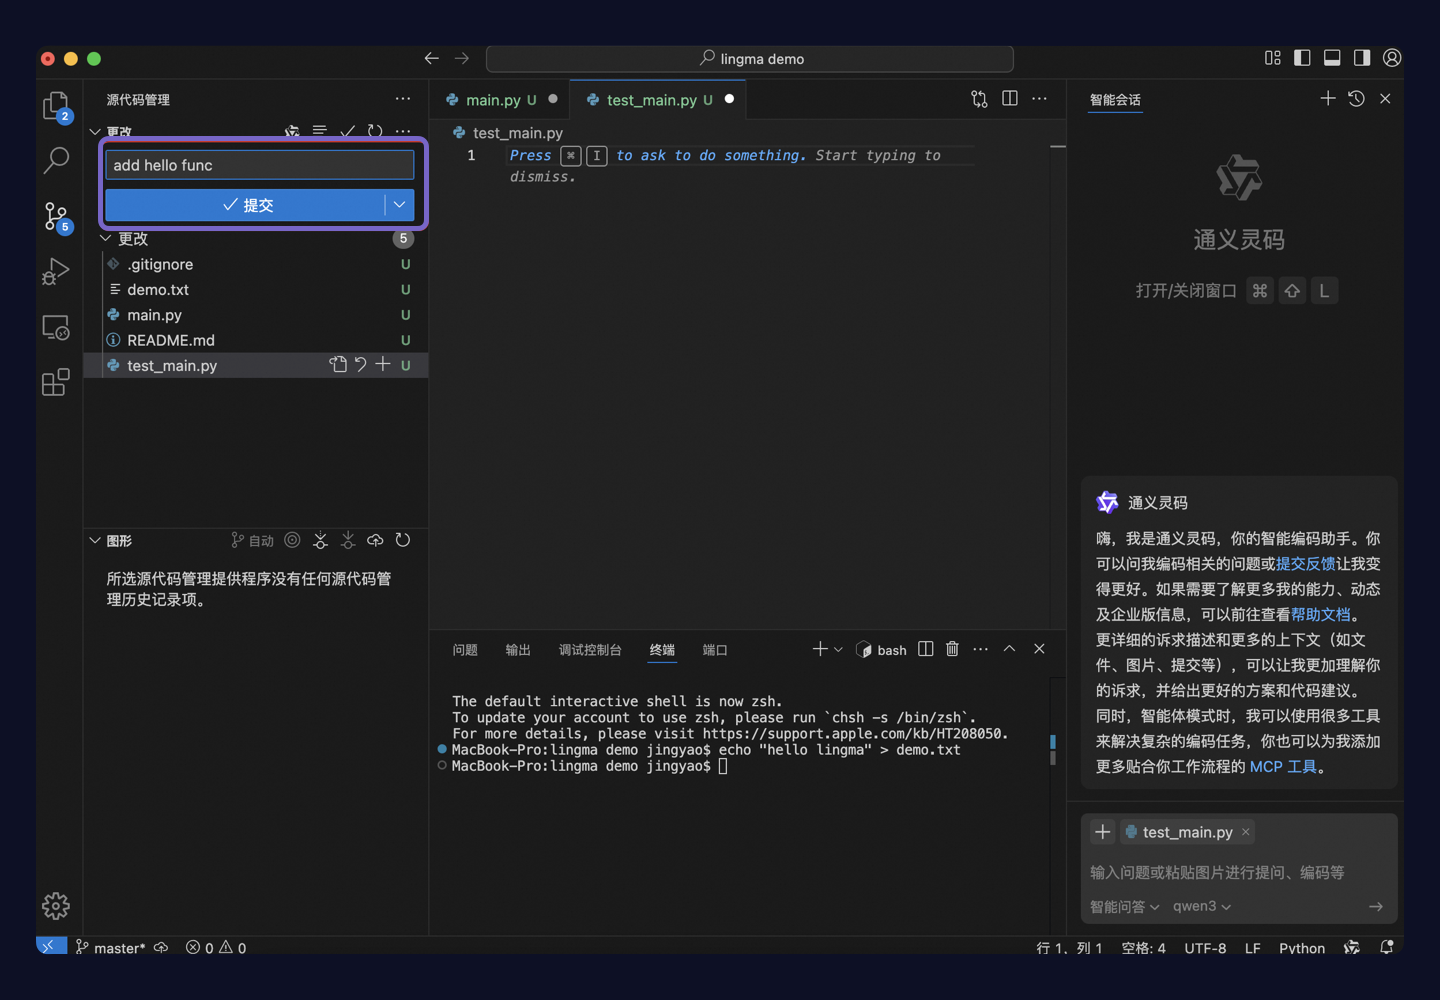Split the editor to the right
Viewport: 1440px width, 1000px height.
tap(1010, 99)
